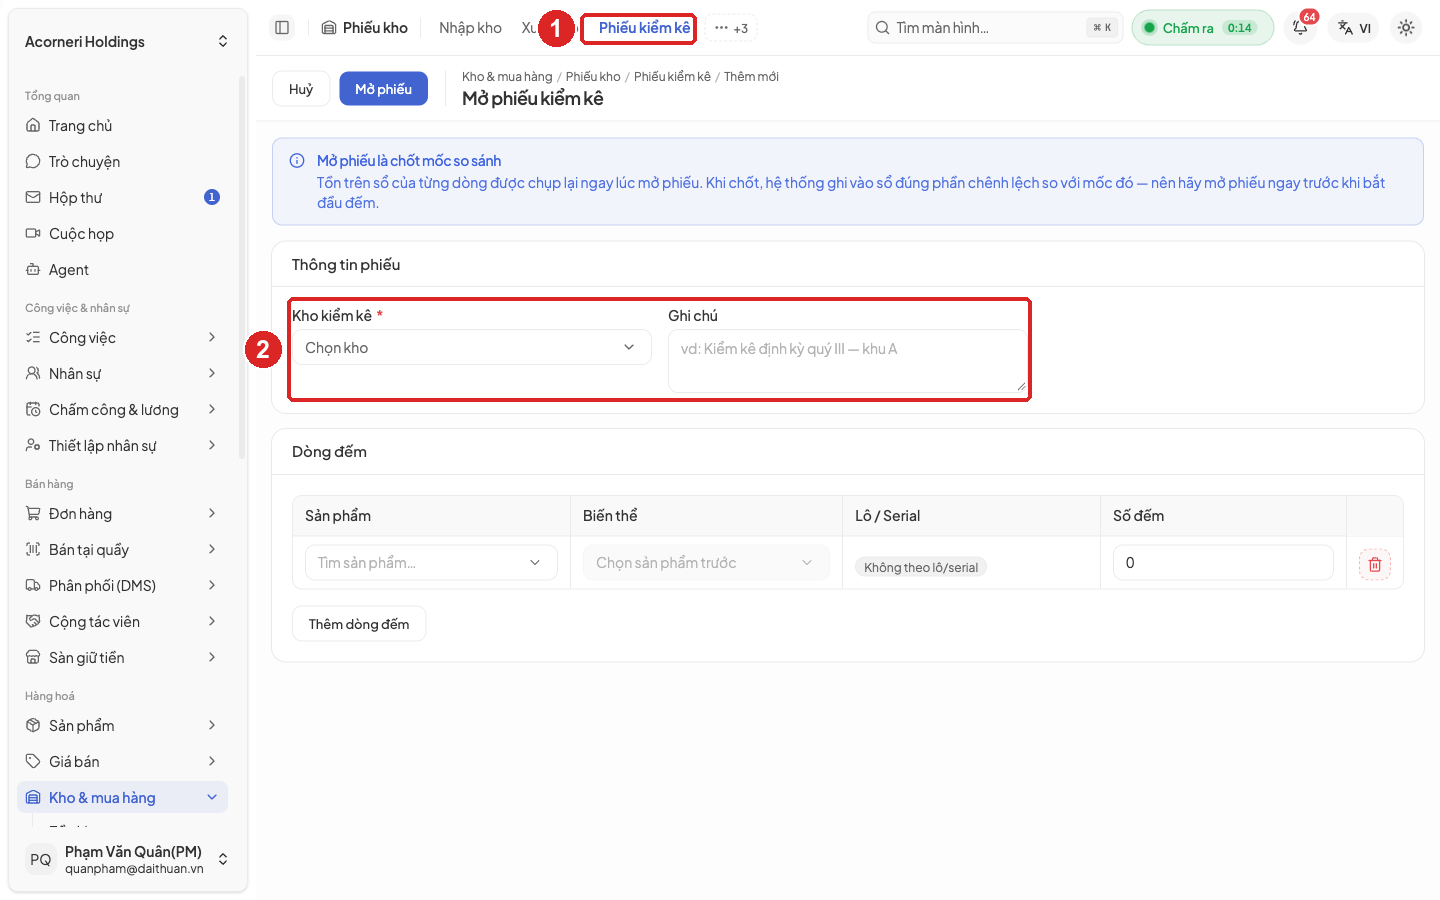Image resolution: width=1440 pixels, height=900 pixels.
Task: Expand Phân phối (DMS) group
Action: [x=123, y=586]
